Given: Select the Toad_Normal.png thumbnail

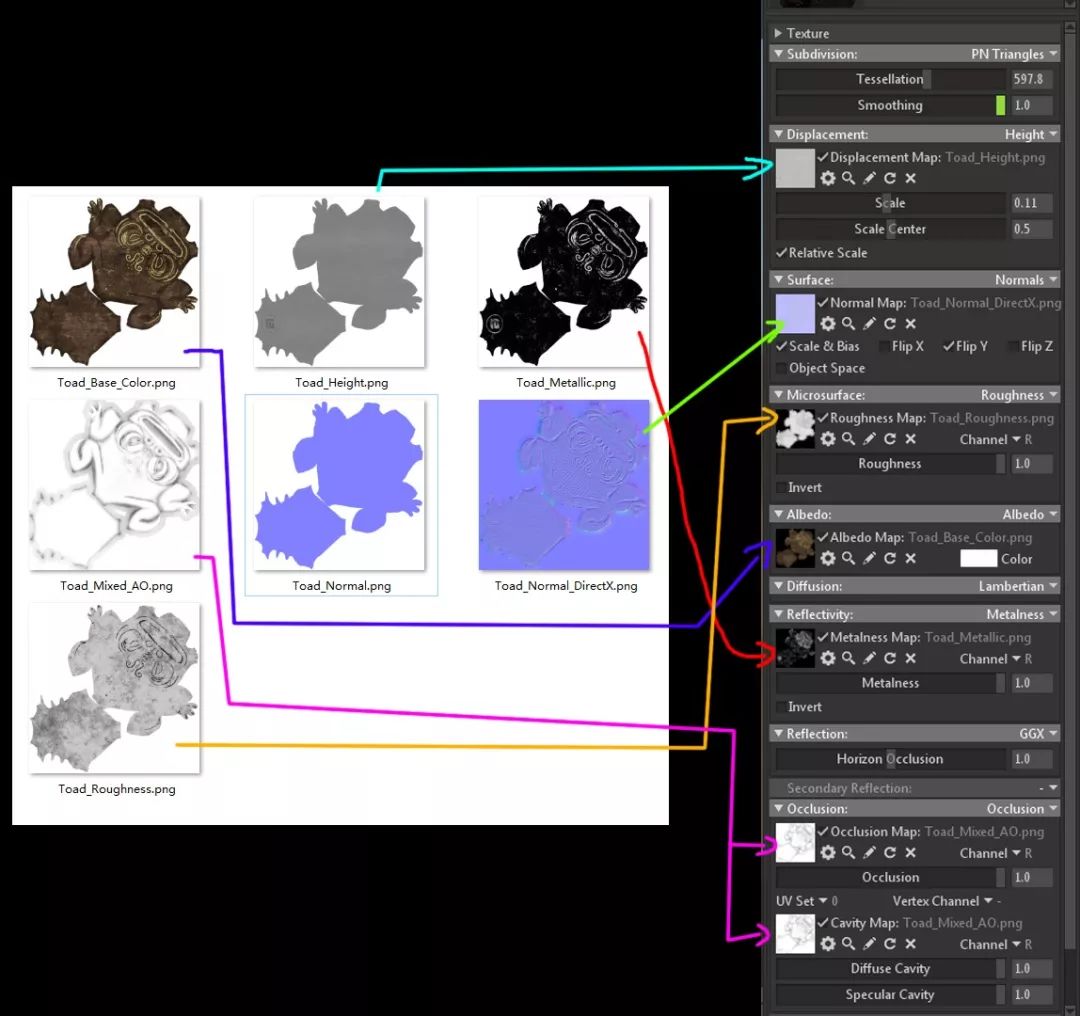Looking at the screenshot, I should point(340,485).
